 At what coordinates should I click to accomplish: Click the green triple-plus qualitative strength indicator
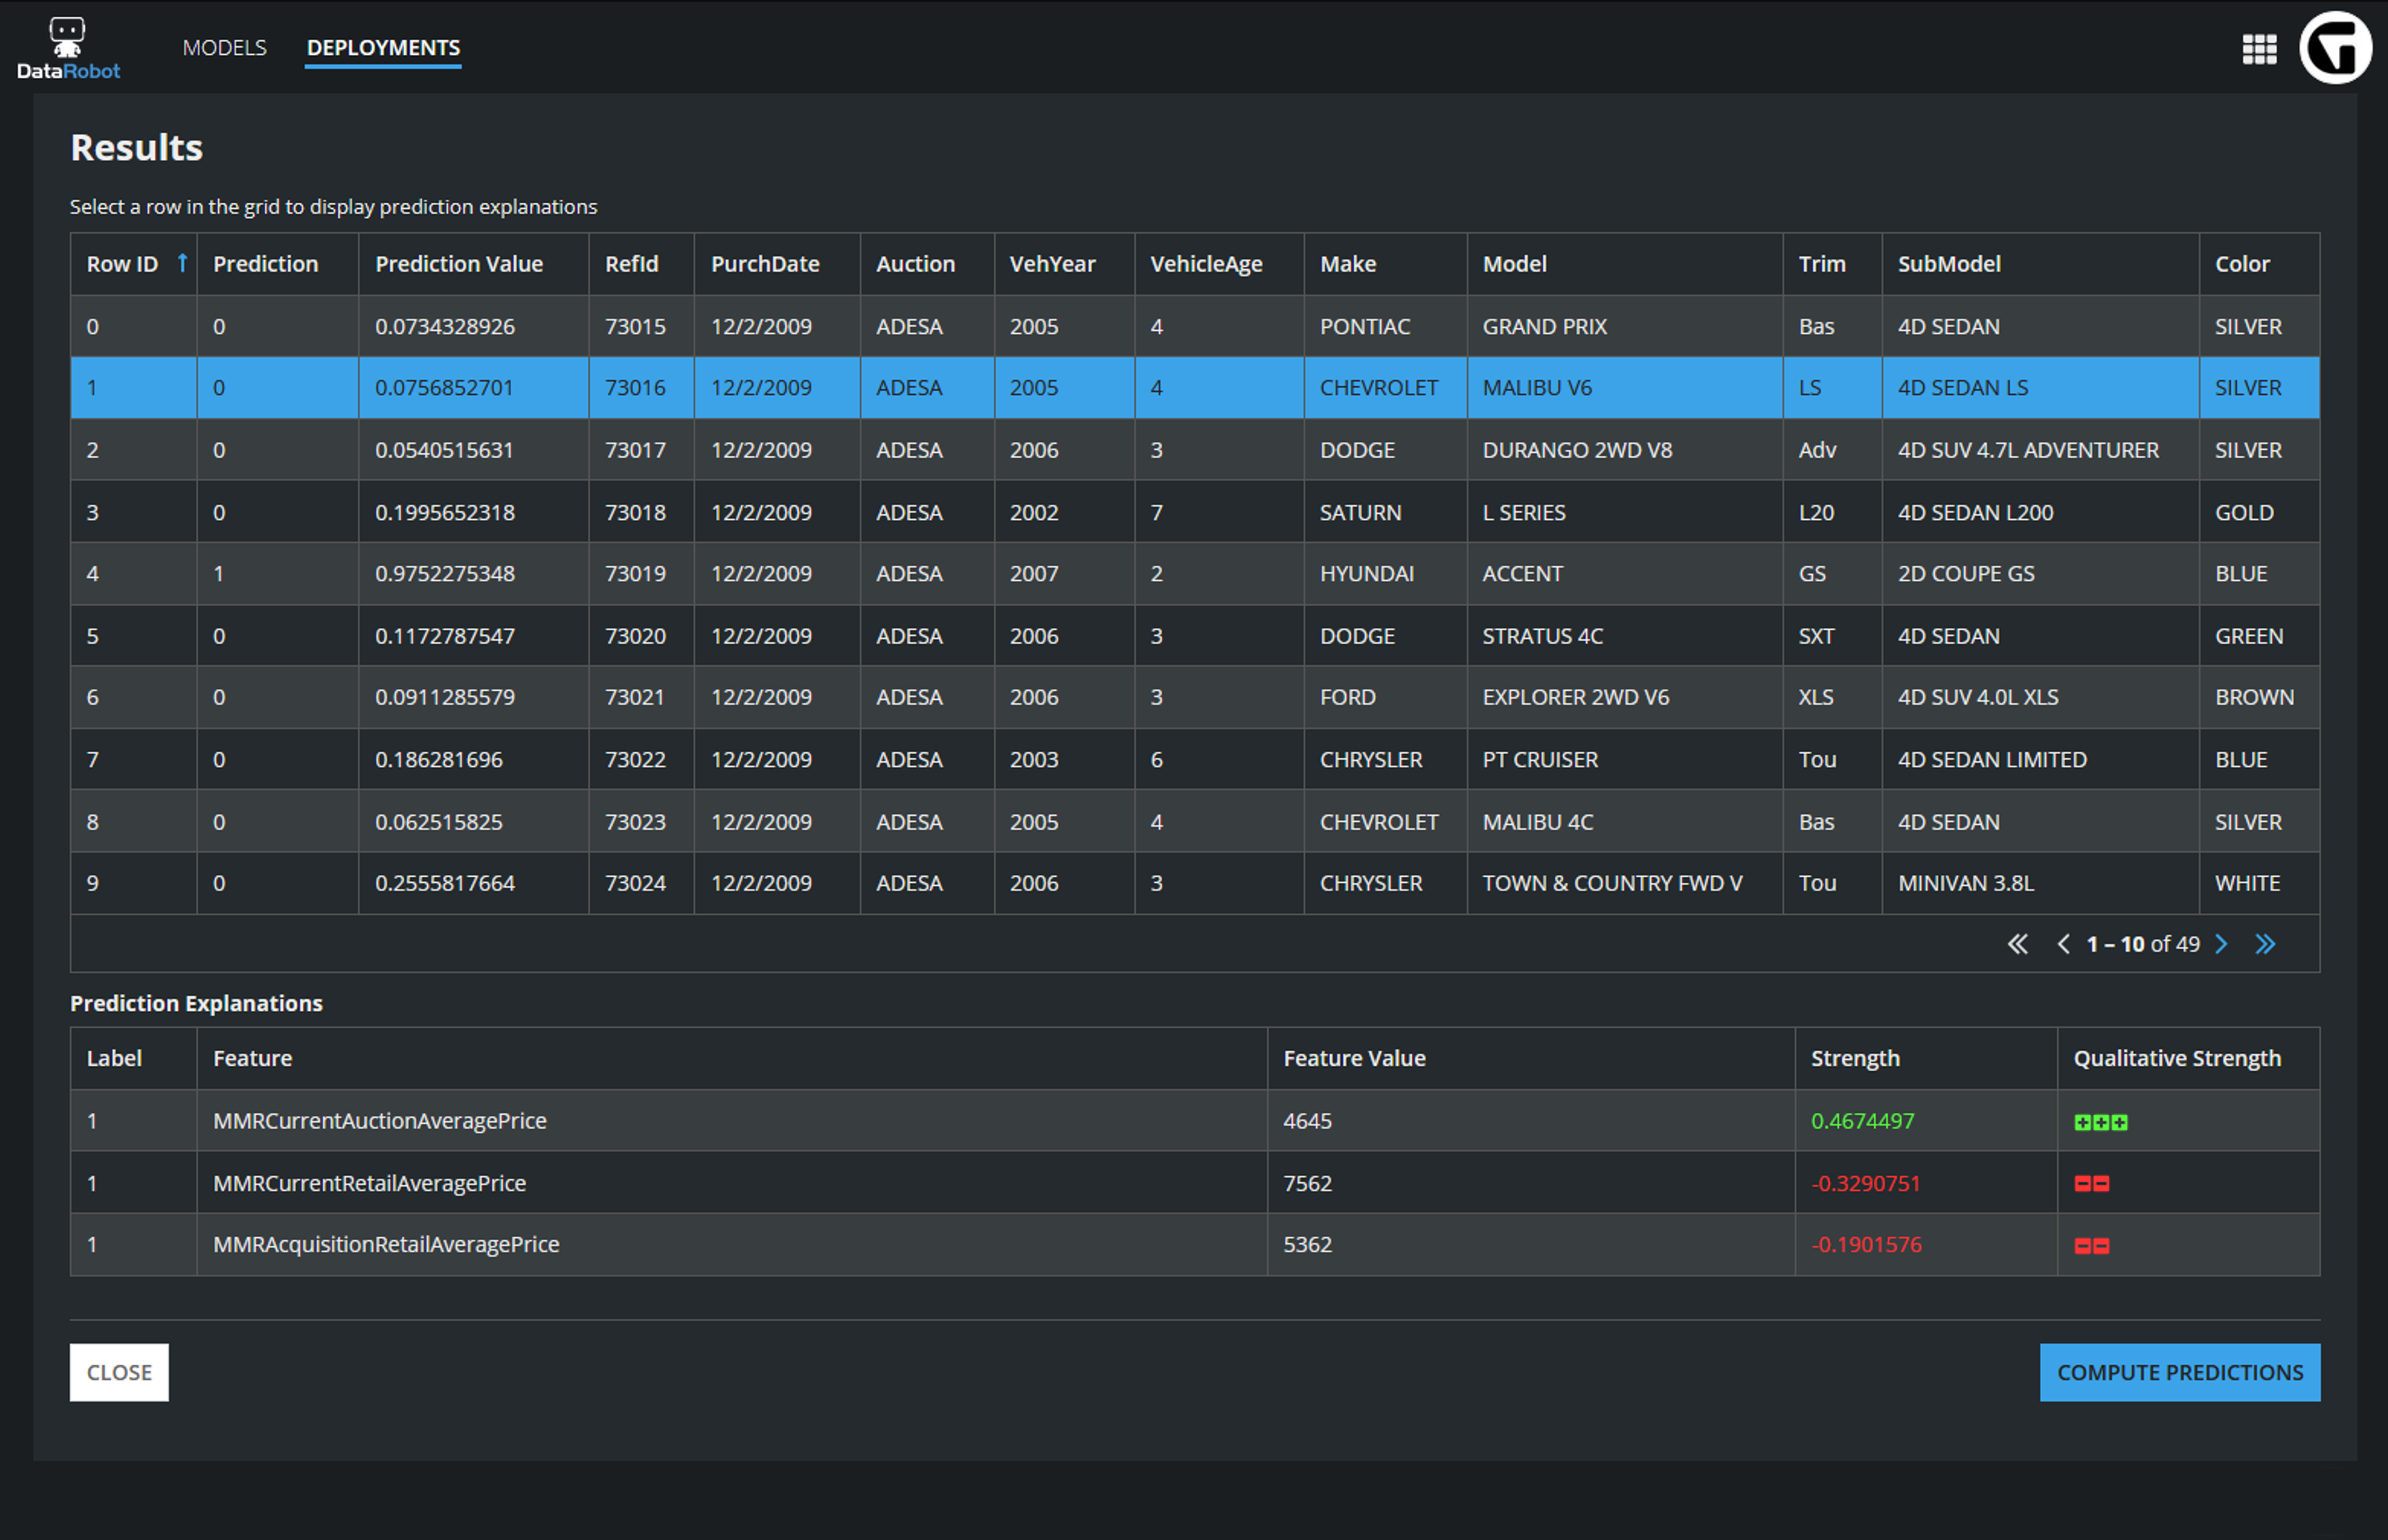[2101, 1122]
